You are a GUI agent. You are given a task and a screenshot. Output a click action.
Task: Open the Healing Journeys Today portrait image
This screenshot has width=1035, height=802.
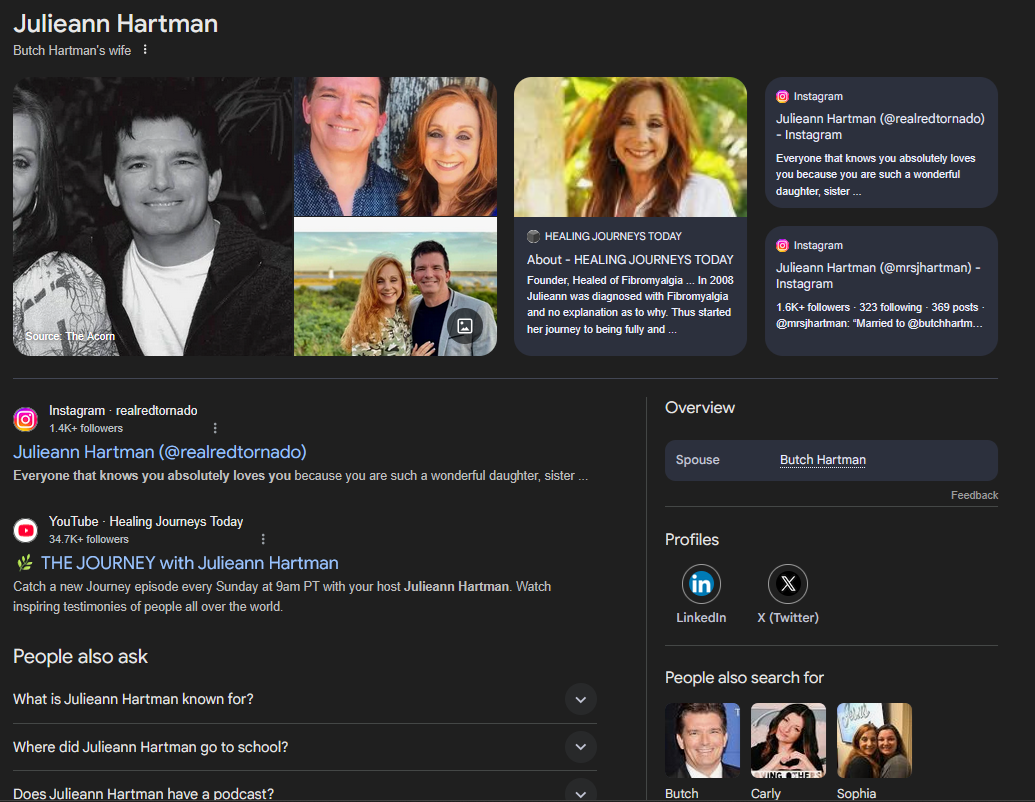click(x=630, y=147)
